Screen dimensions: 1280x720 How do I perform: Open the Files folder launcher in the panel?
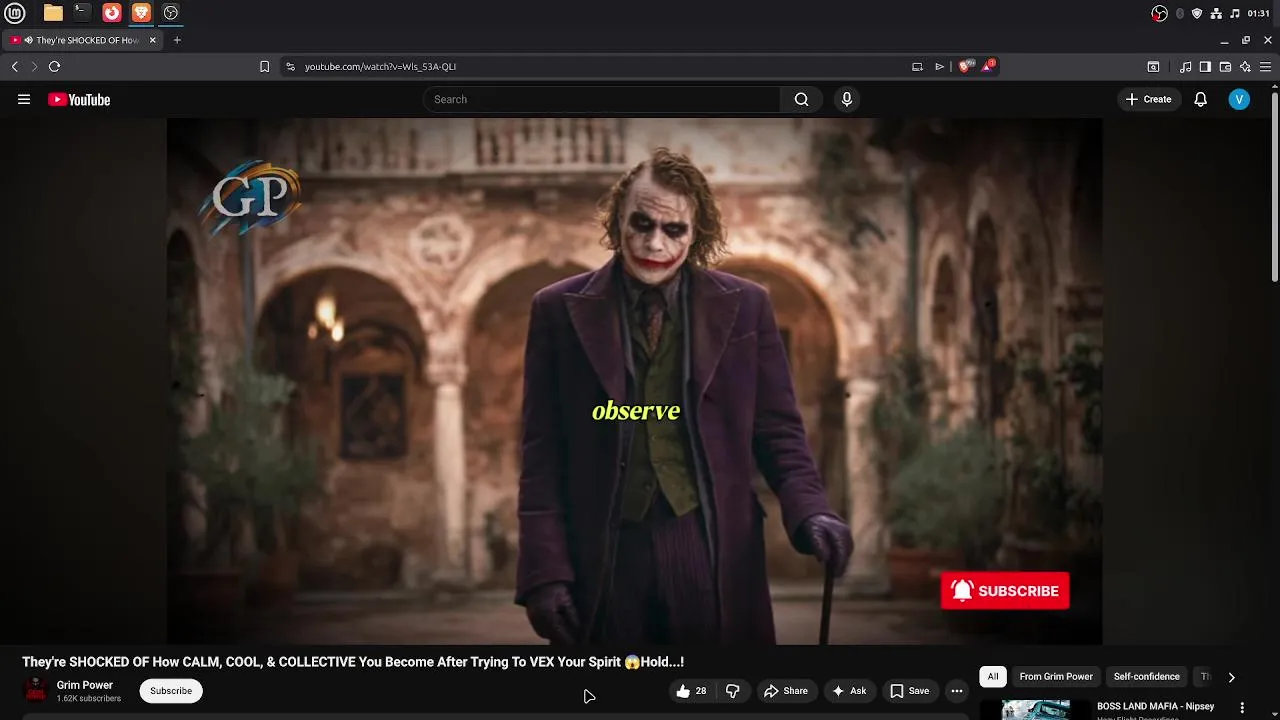(x=53, y=13)
